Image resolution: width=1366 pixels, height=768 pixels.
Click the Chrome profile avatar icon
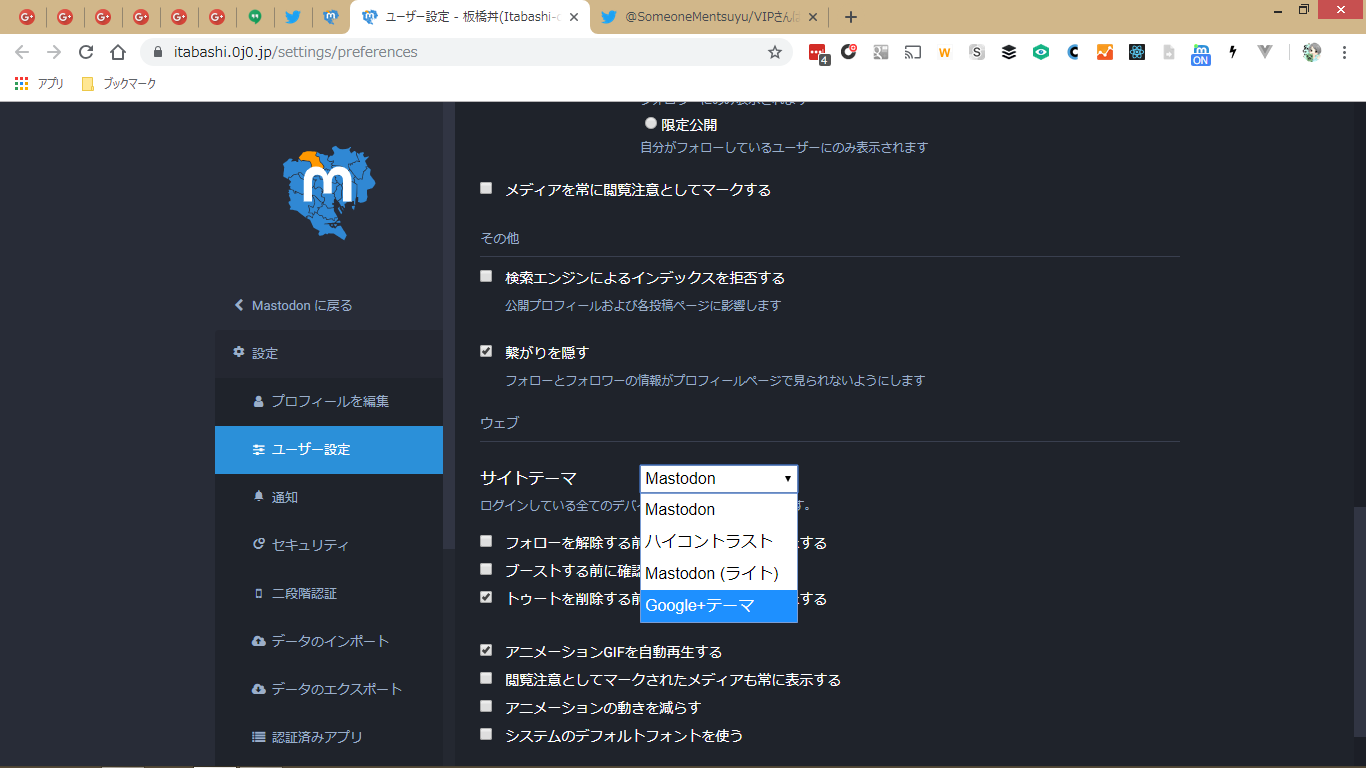[1312, 52]
